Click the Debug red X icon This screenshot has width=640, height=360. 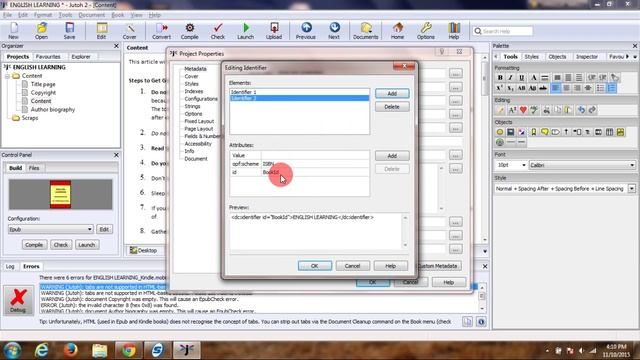[18, 300]
